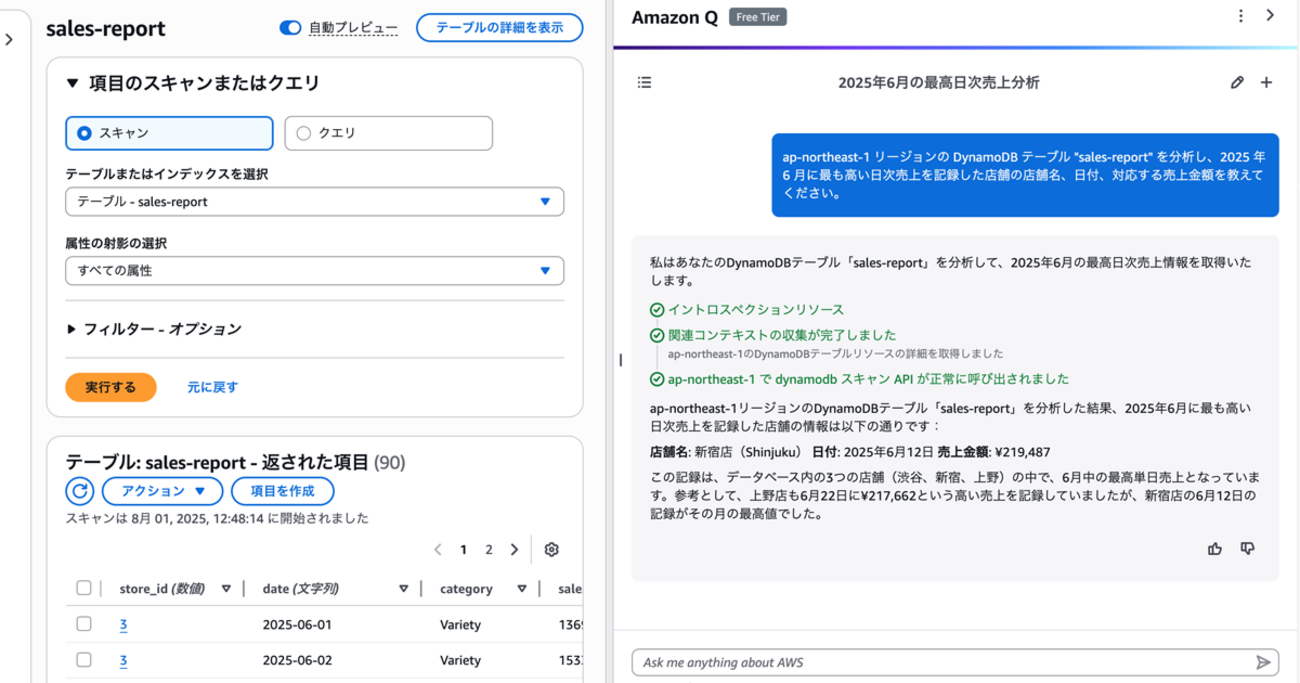Click the 実行する button

coord(111,387)
